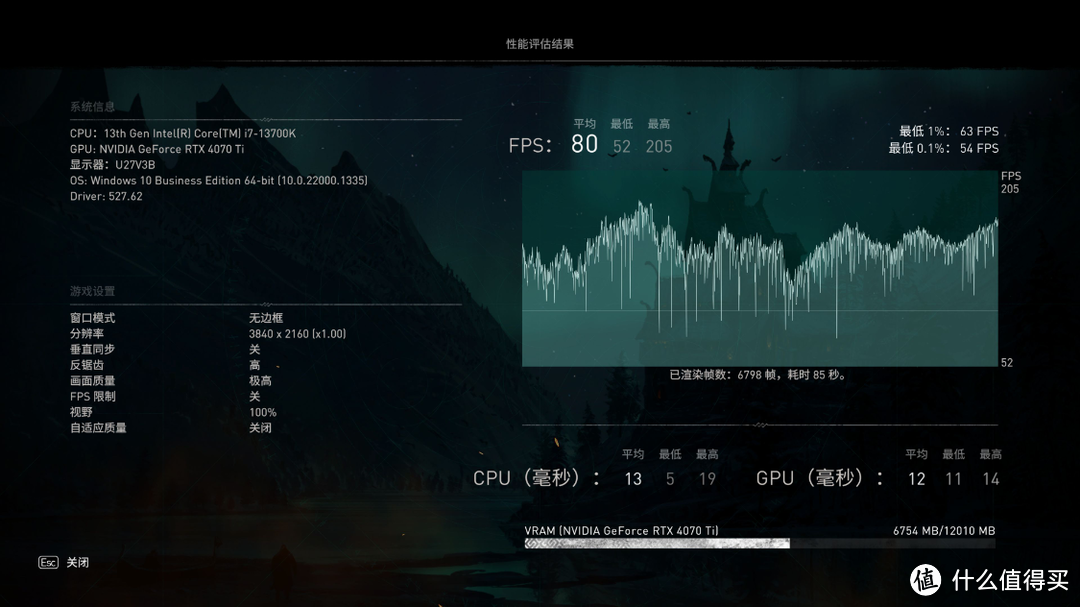This screenshot has height=607, width=1080.
Task: Click the 窗口模式 setting label
Action: coord(92,318)
